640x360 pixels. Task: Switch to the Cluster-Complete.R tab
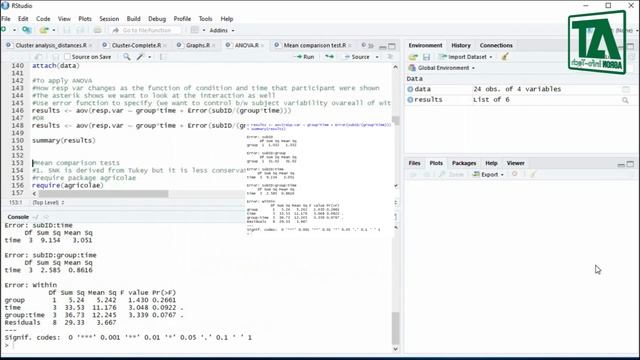(x=136, y=45)
